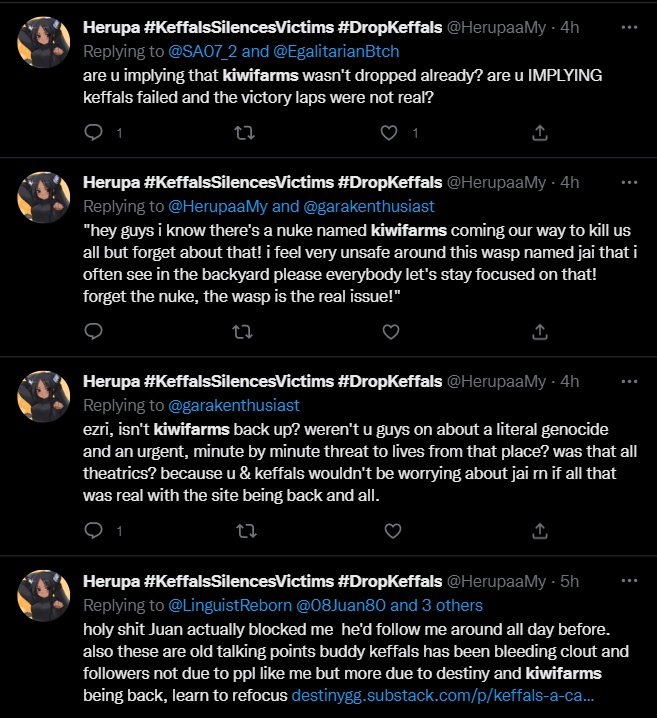Retweet the nuke and wasp tweet
The width and height of the screenshot is (657, 718).
[241, 331]
